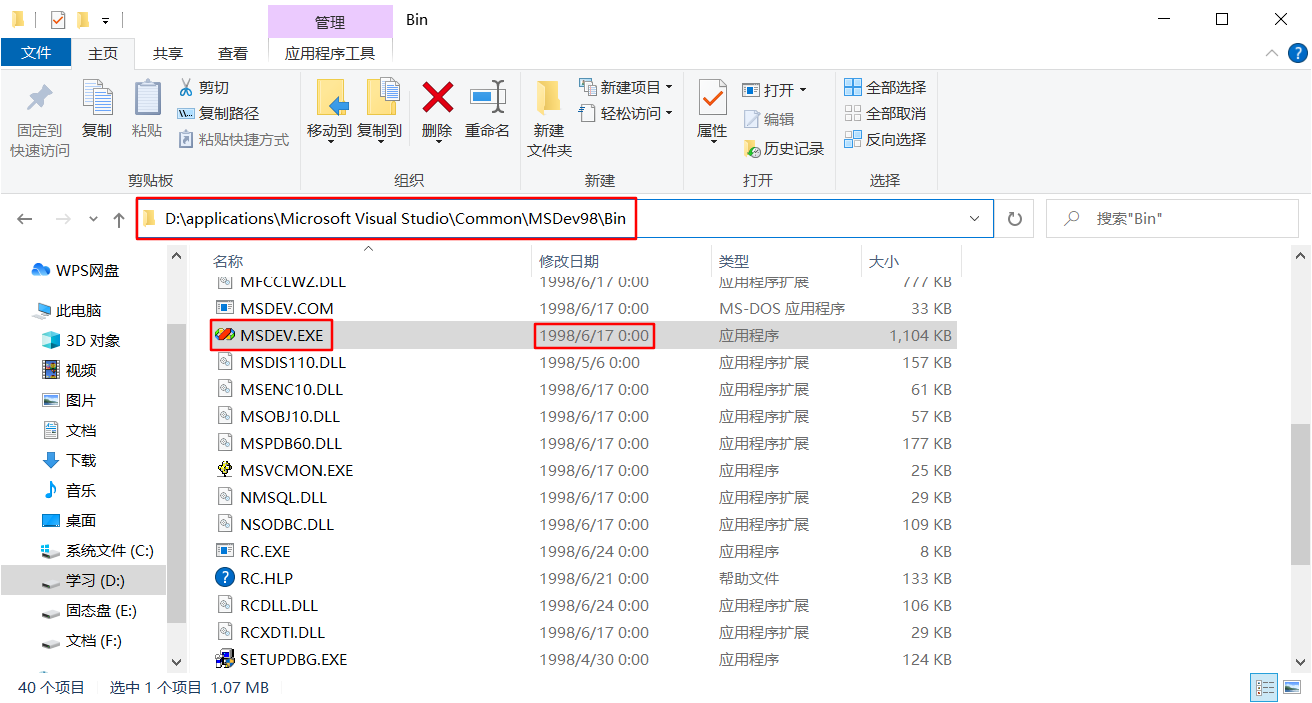Open the recent locations dropdown arrow

pos(93,219)
